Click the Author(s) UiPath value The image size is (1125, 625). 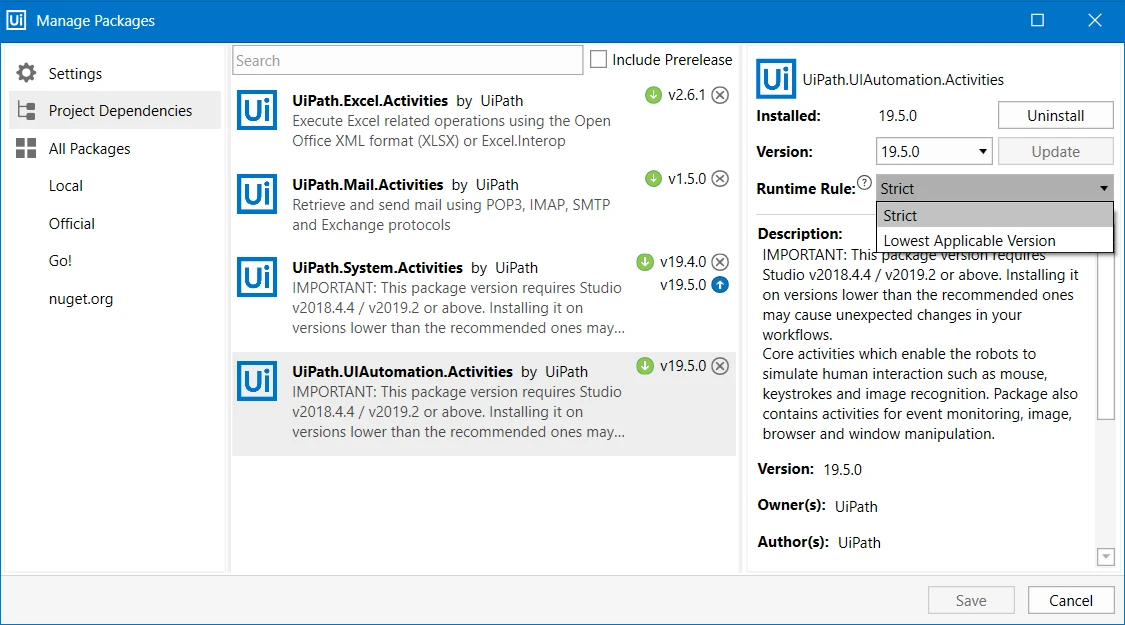tap(859, 542)
